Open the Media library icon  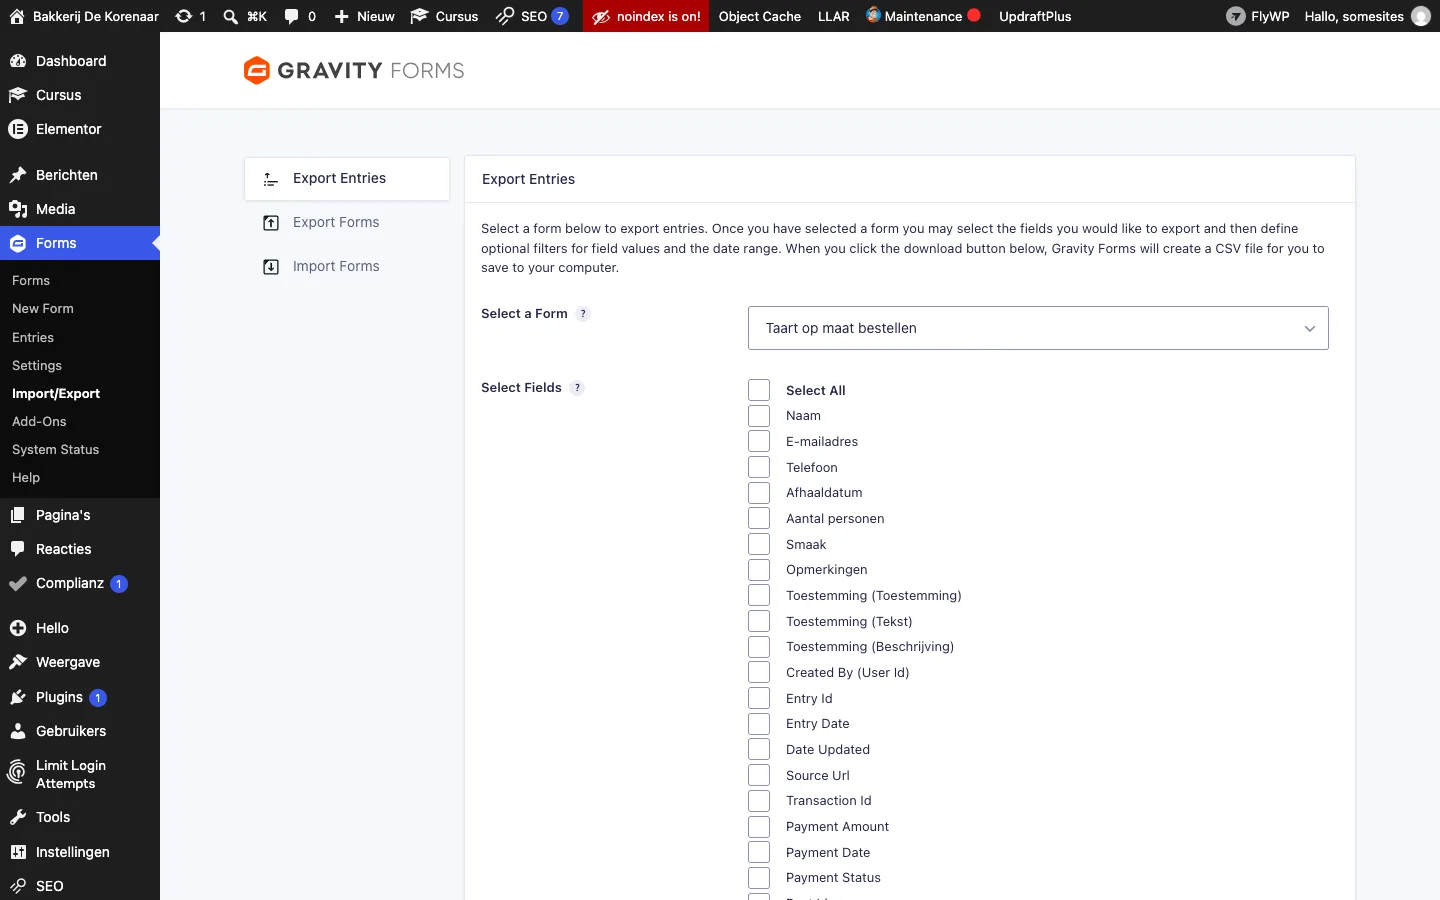pos(18,209)
